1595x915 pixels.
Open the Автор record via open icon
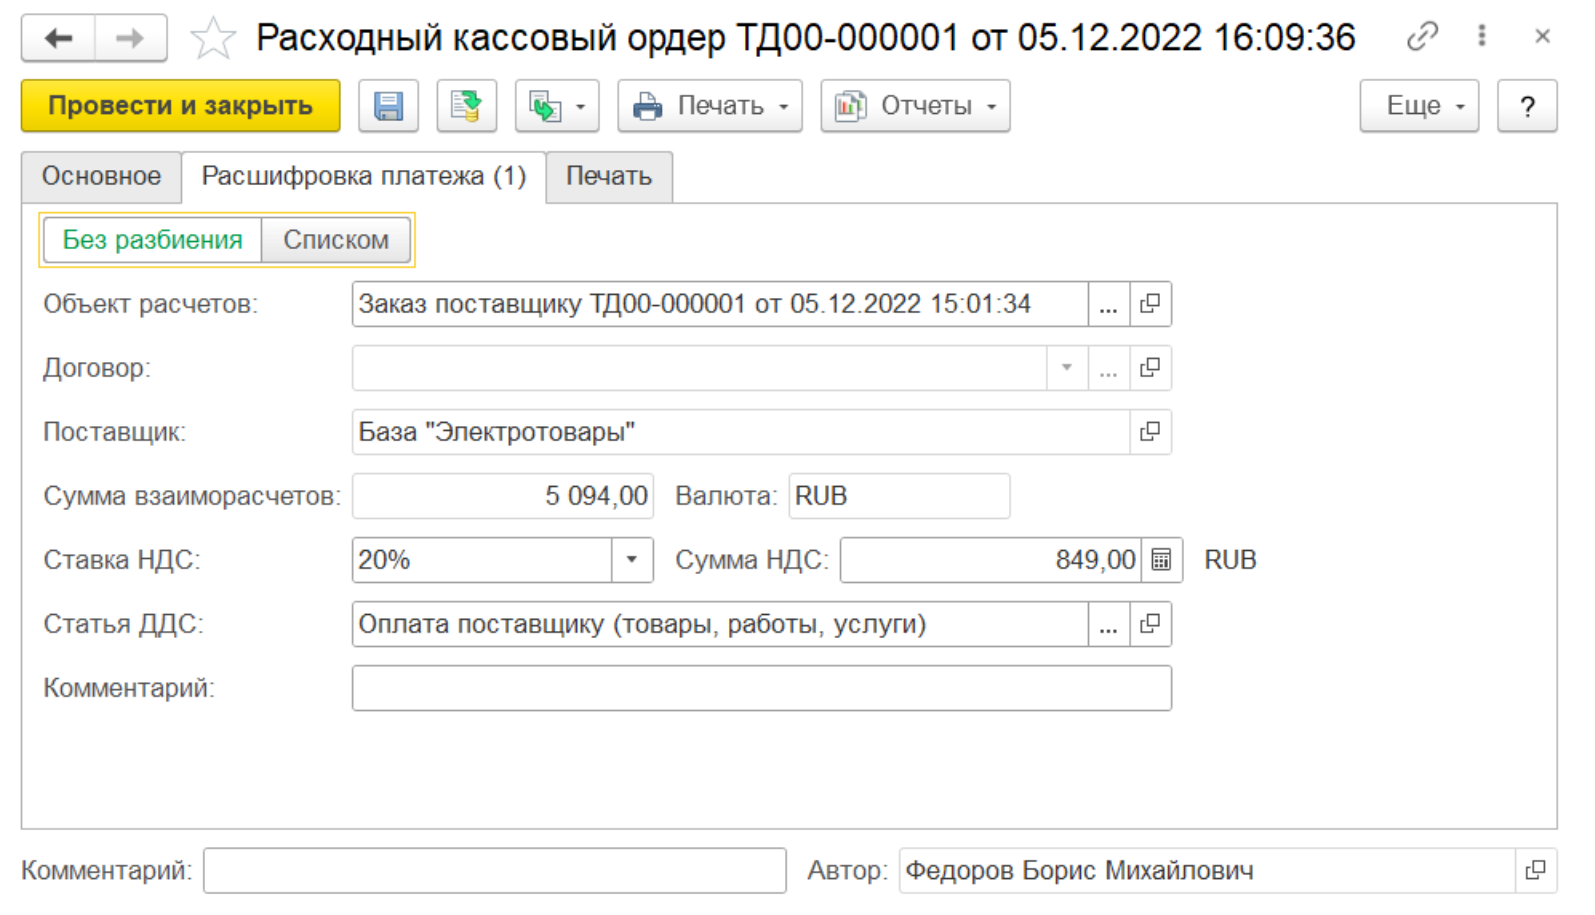tap(1535, 870)
